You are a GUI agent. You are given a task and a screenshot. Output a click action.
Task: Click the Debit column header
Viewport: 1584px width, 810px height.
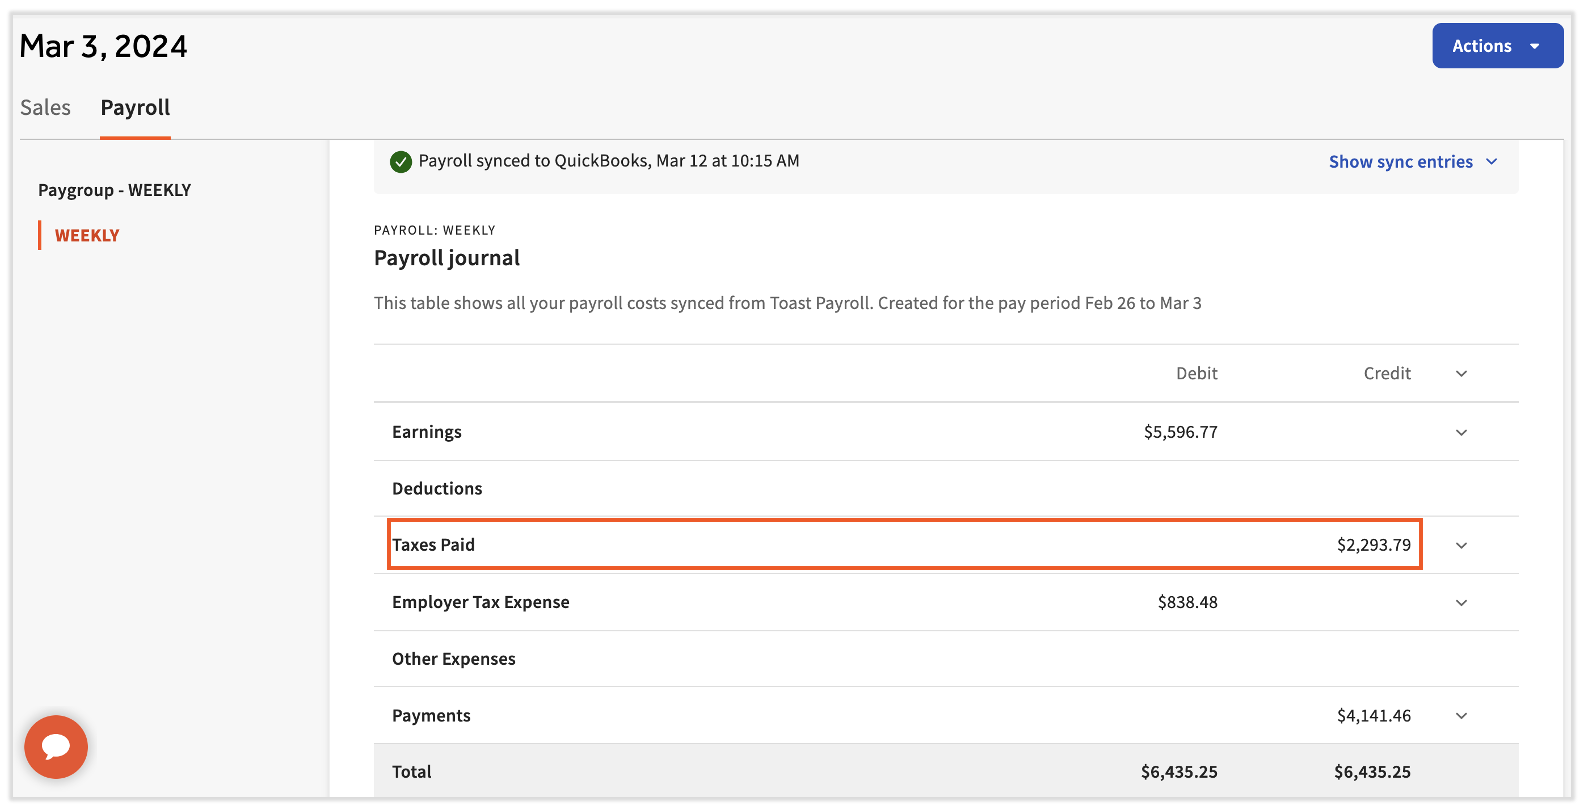pyautogui.click(x=1196, y=374)
